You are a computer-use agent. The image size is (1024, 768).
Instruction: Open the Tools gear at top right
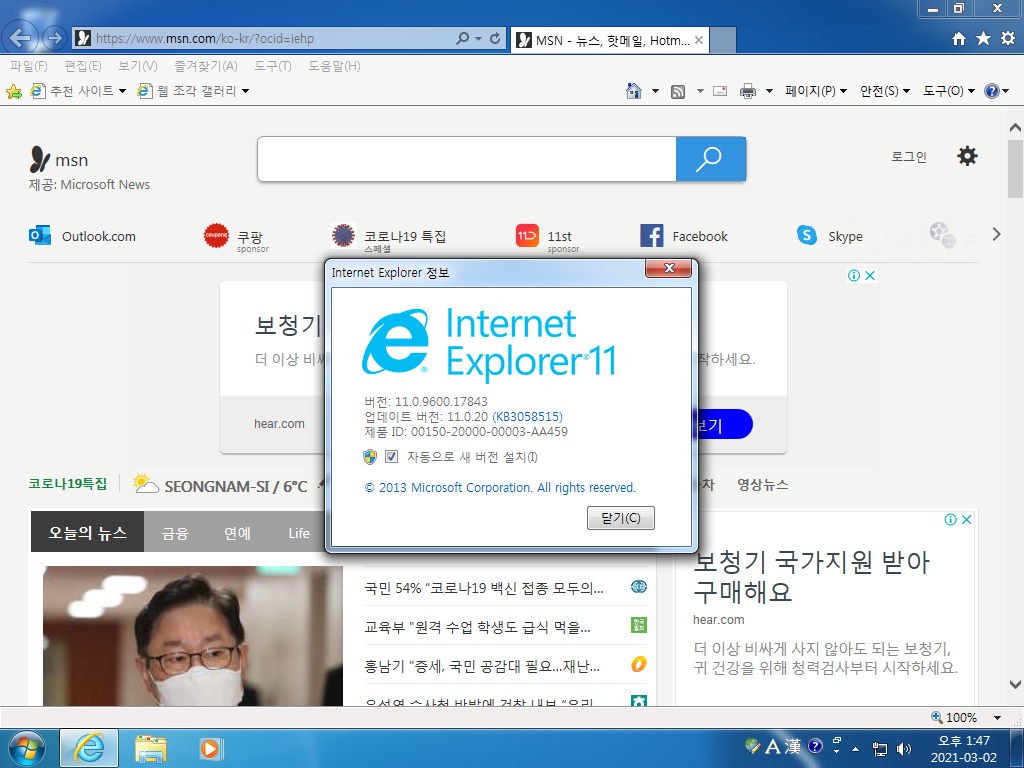click(1008, 39)
